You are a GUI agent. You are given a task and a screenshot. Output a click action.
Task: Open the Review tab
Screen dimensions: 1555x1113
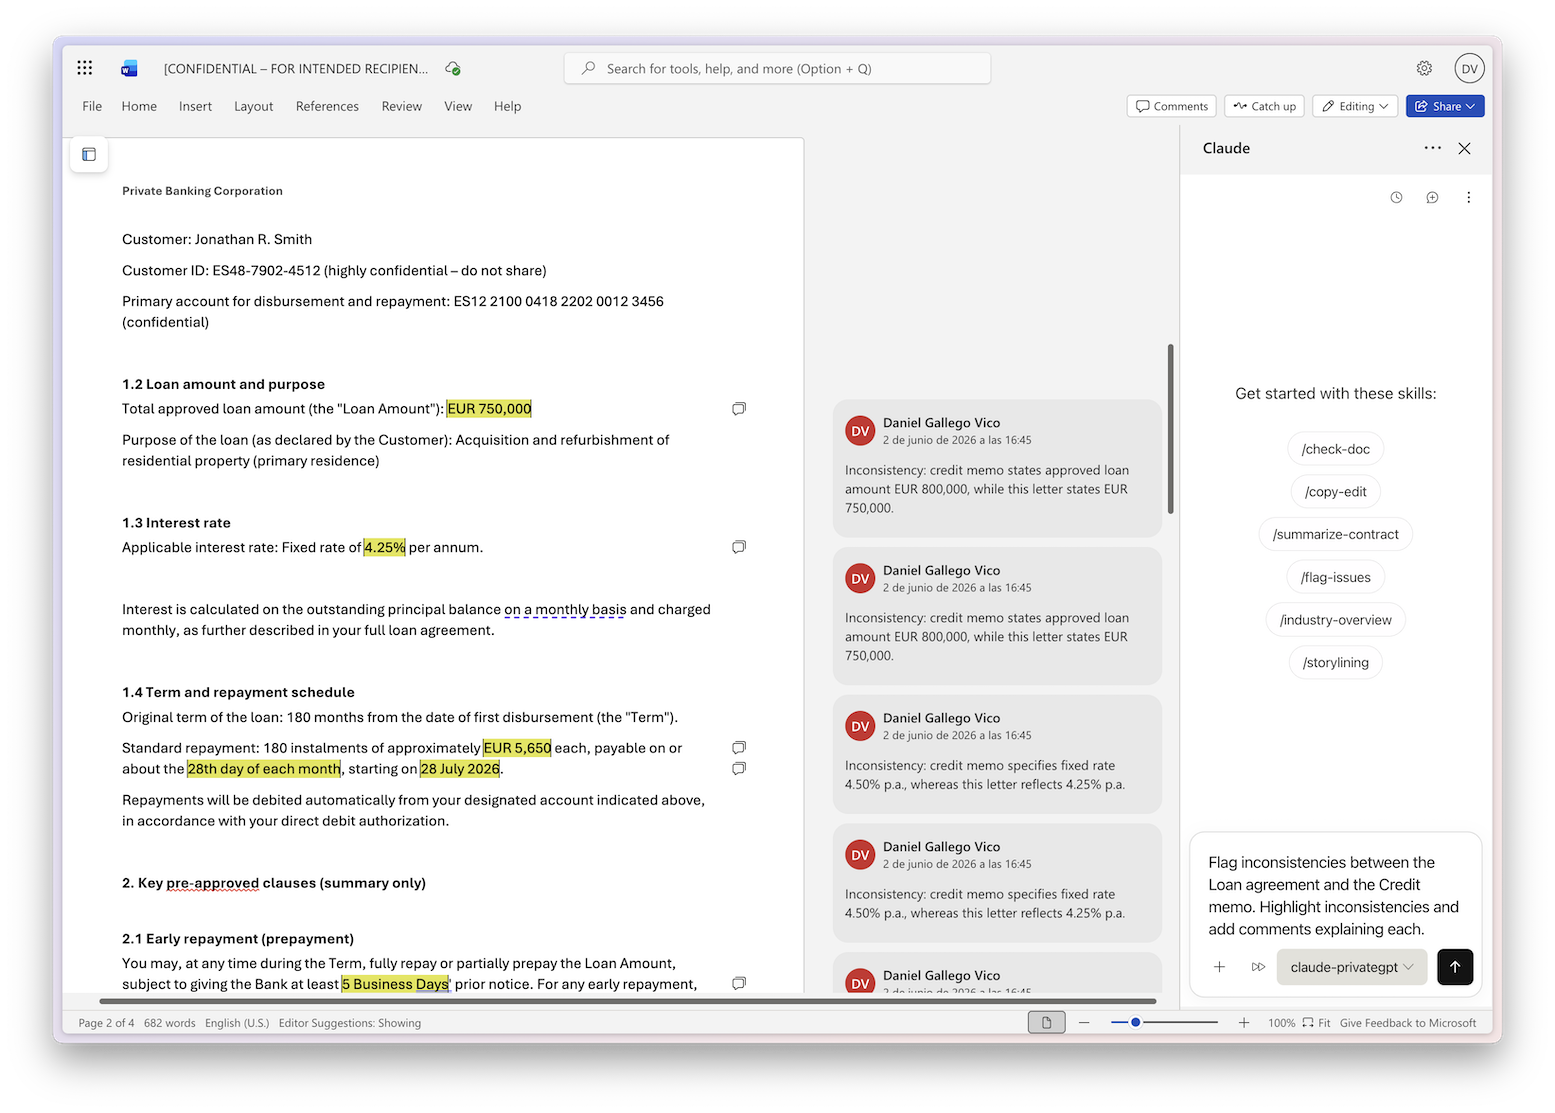[401, 106]
